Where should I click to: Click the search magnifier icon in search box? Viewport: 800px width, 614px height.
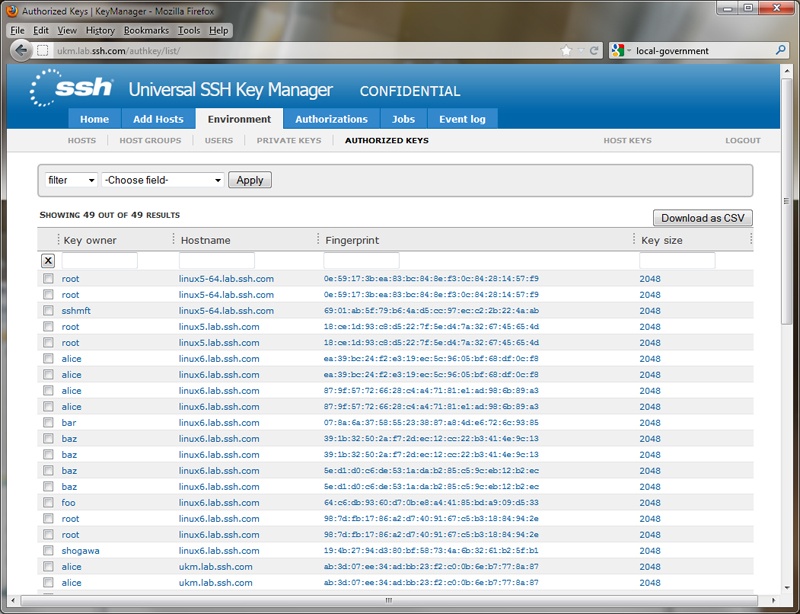(x=781, y=50)
